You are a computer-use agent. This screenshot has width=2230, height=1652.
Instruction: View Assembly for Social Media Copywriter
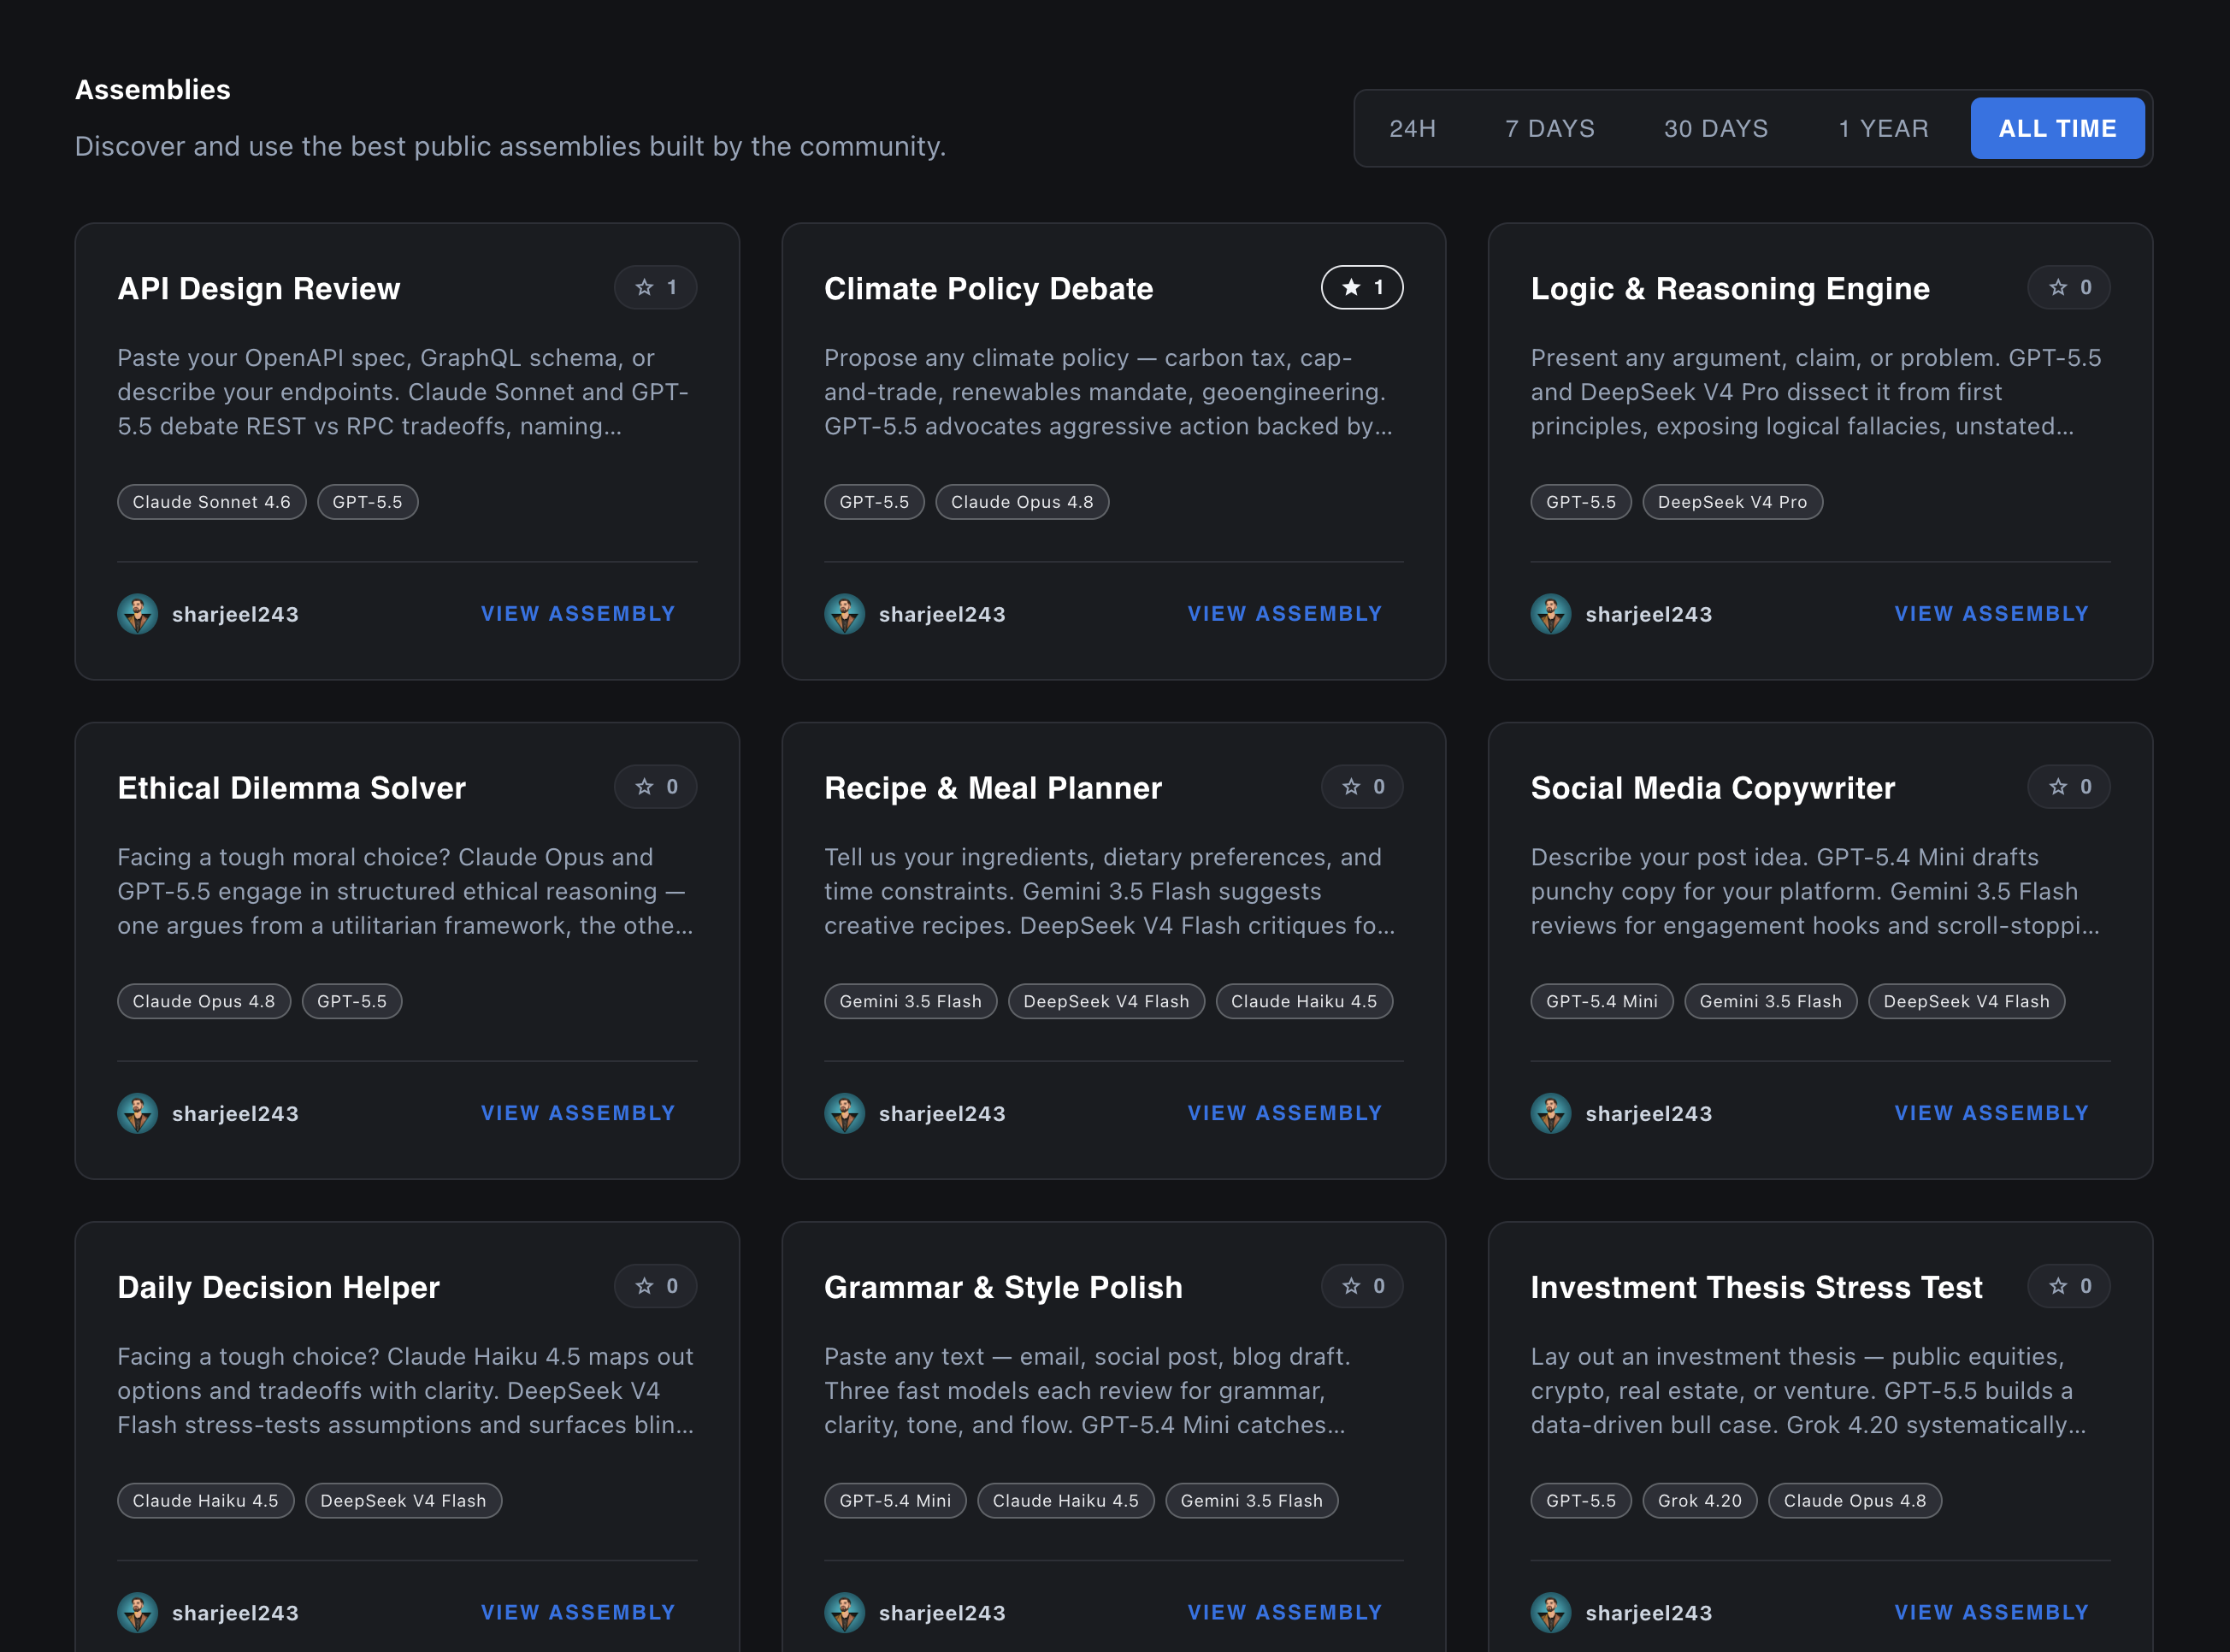pos(1991,1113)
